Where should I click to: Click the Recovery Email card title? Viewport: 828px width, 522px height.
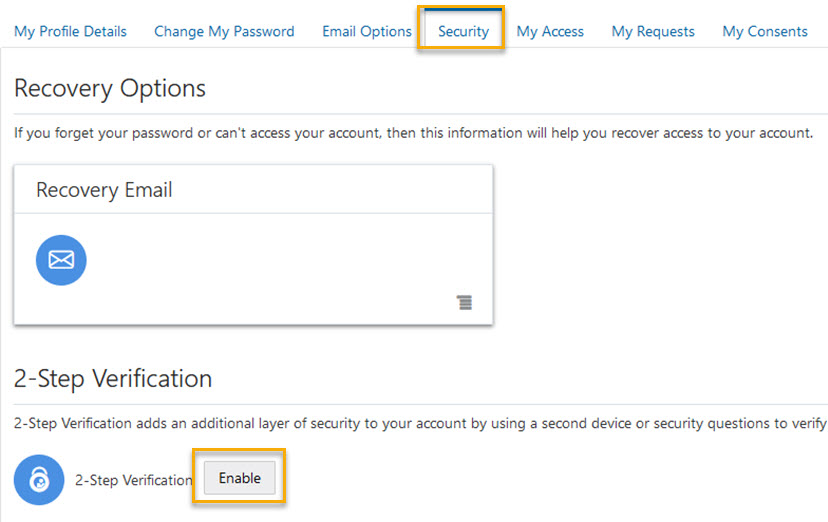[x=104, y=190]
